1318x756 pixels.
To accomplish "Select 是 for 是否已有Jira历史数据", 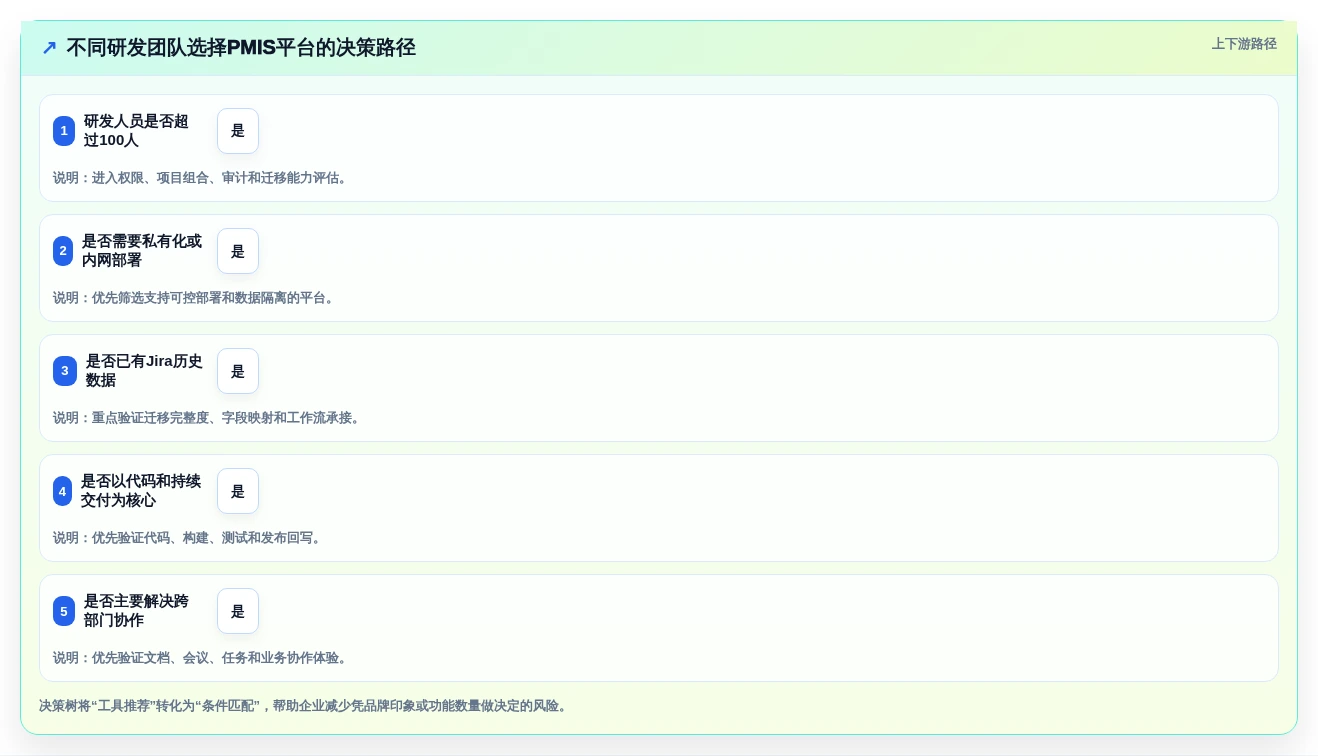I will (x=238, y=371).
